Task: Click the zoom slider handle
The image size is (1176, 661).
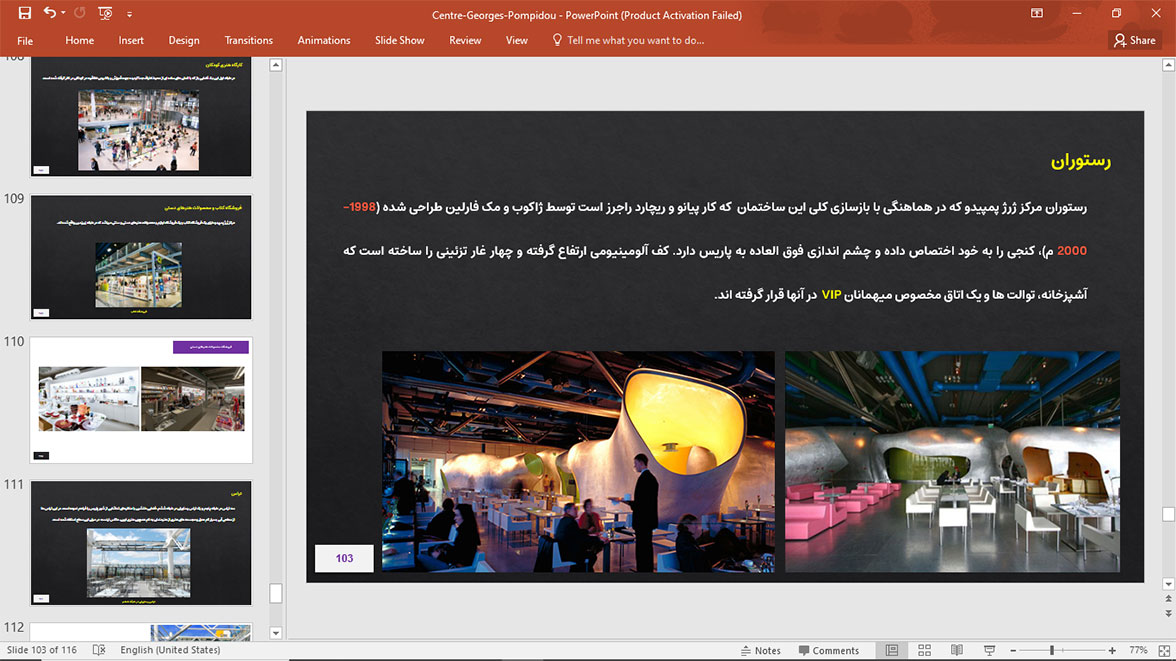Action: click(1052, 650)
